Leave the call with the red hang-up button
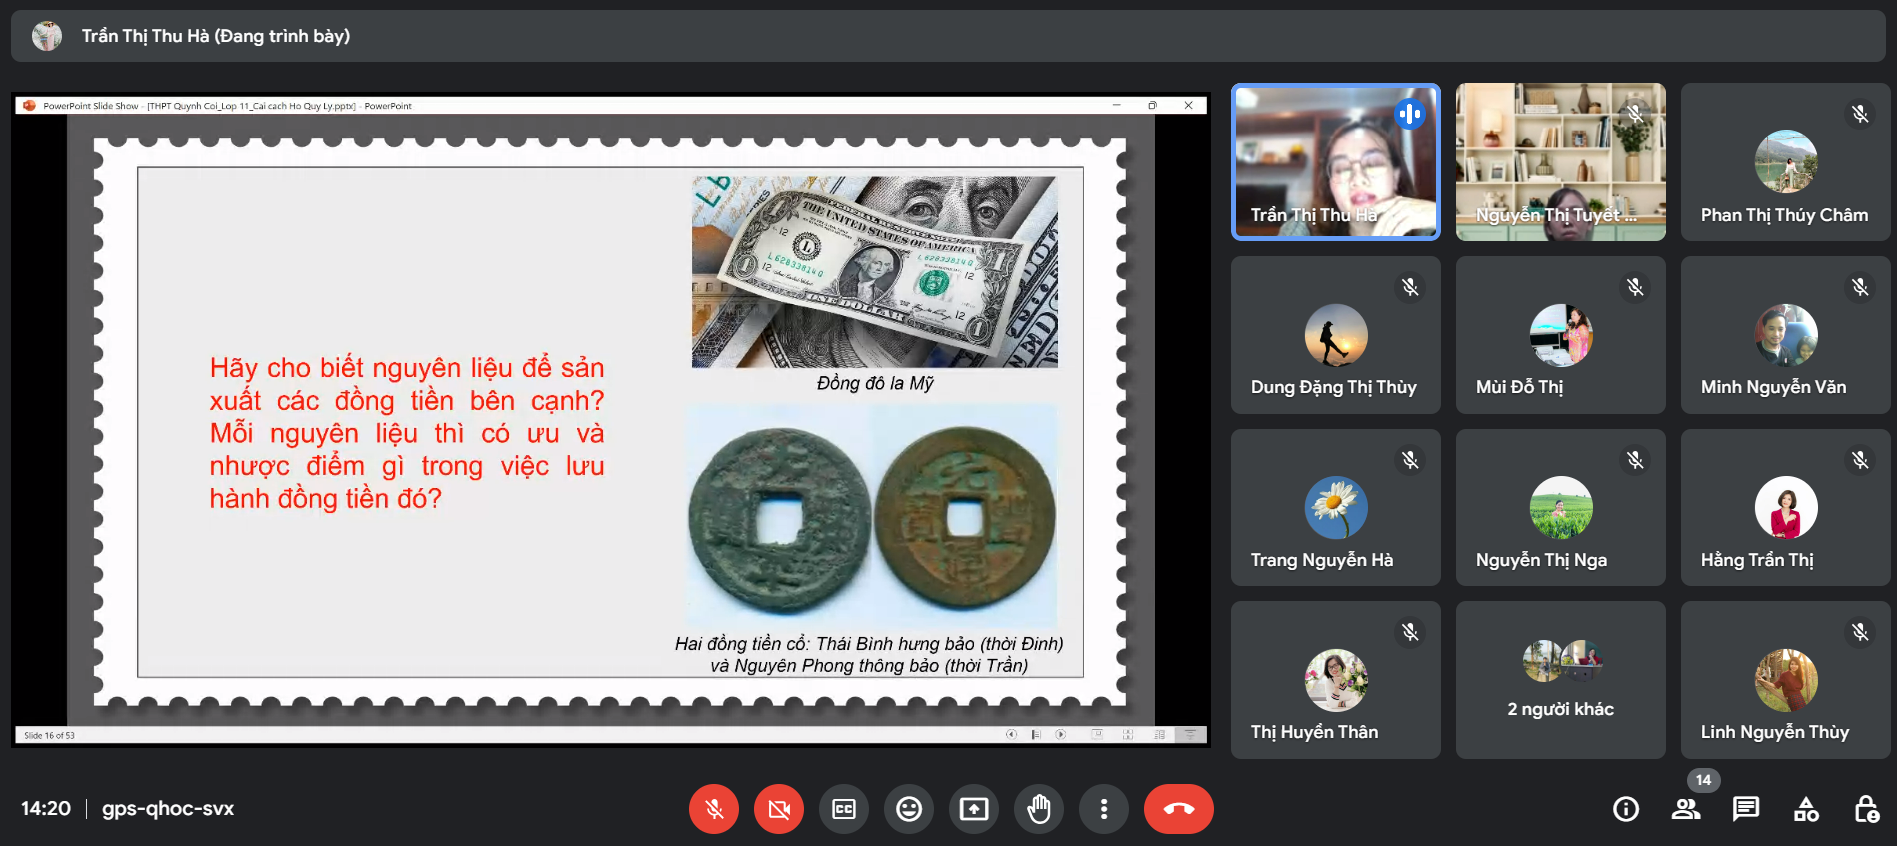This screenshot has height=846, width=1897. [1179, 809]
